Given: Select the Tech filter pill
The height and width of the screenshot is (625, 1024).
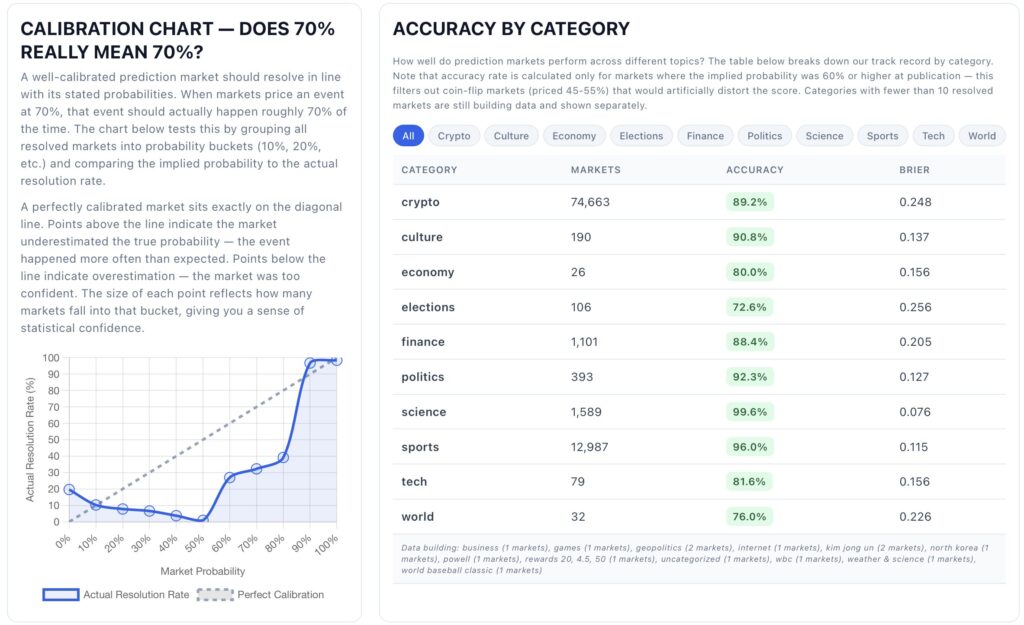Looking at the screenshot, I should click(933, 136).
